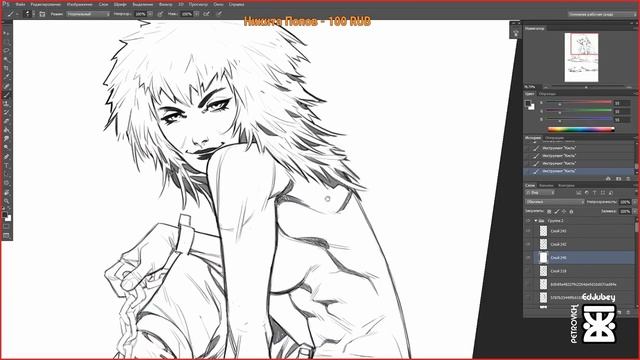Screen dimensions: 640x360
Task: Click the Navigator document thumbnail
Action: (582, 58)
